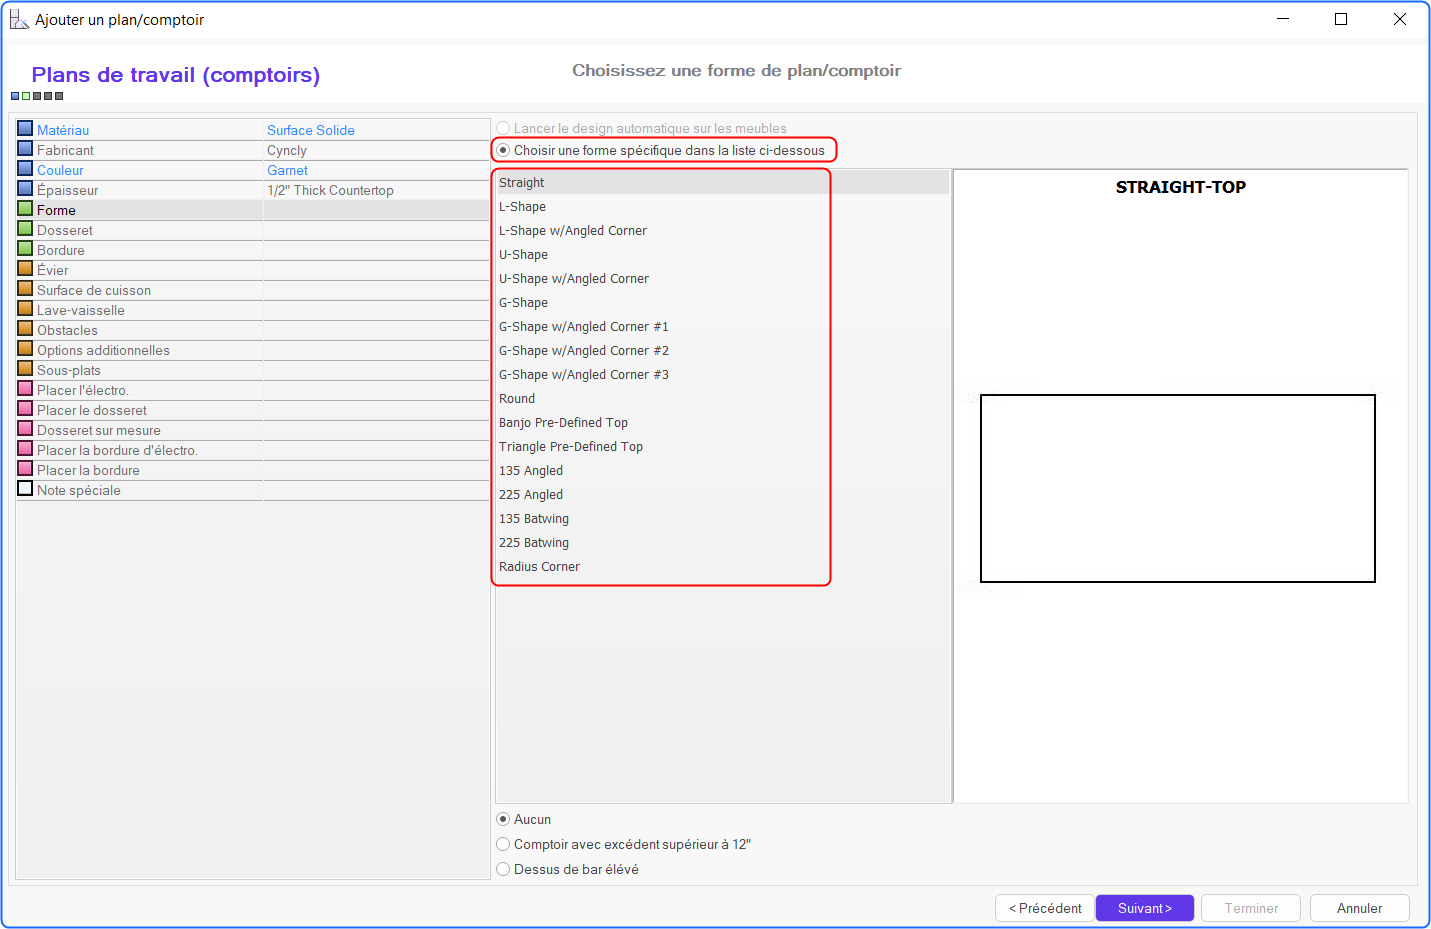Choose 'L-Shape w/Angled Corner' form
This screenshot has width=1431, height=929.
click(722, 230)
